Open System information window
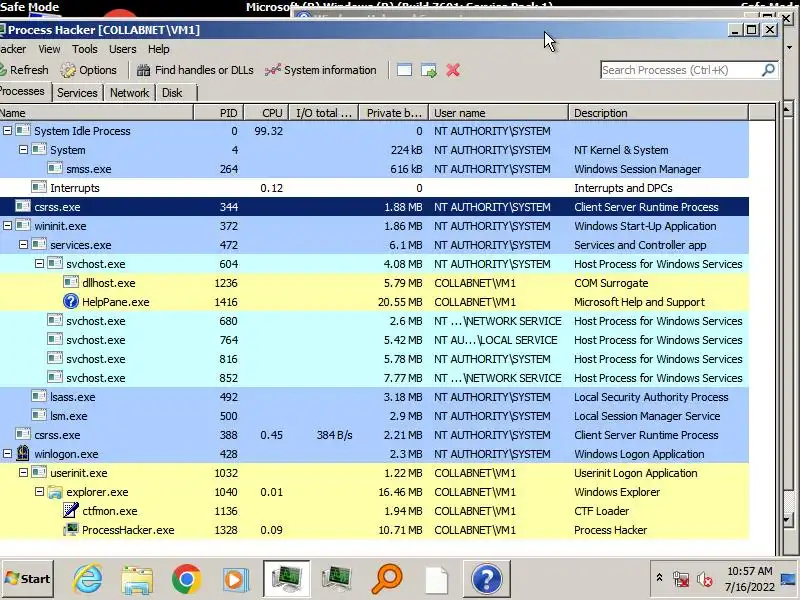The width and height of the screenshot is (800, 600). tap(320, 70)
